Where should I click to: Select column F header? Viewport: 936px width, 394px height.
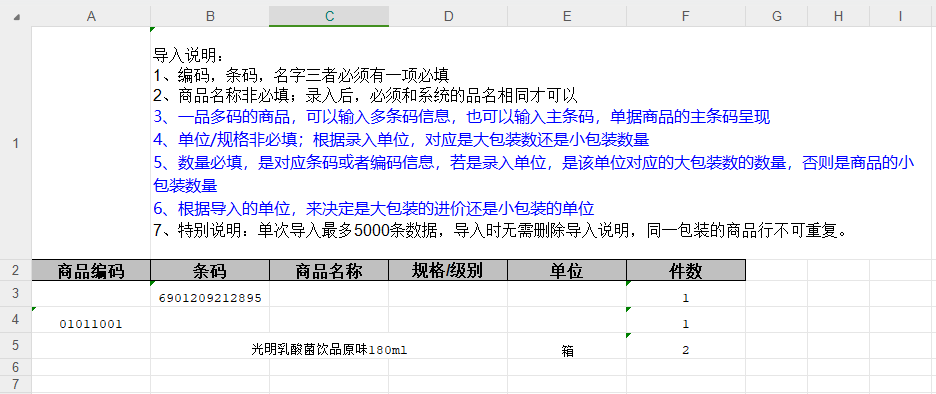coord(686,16)
